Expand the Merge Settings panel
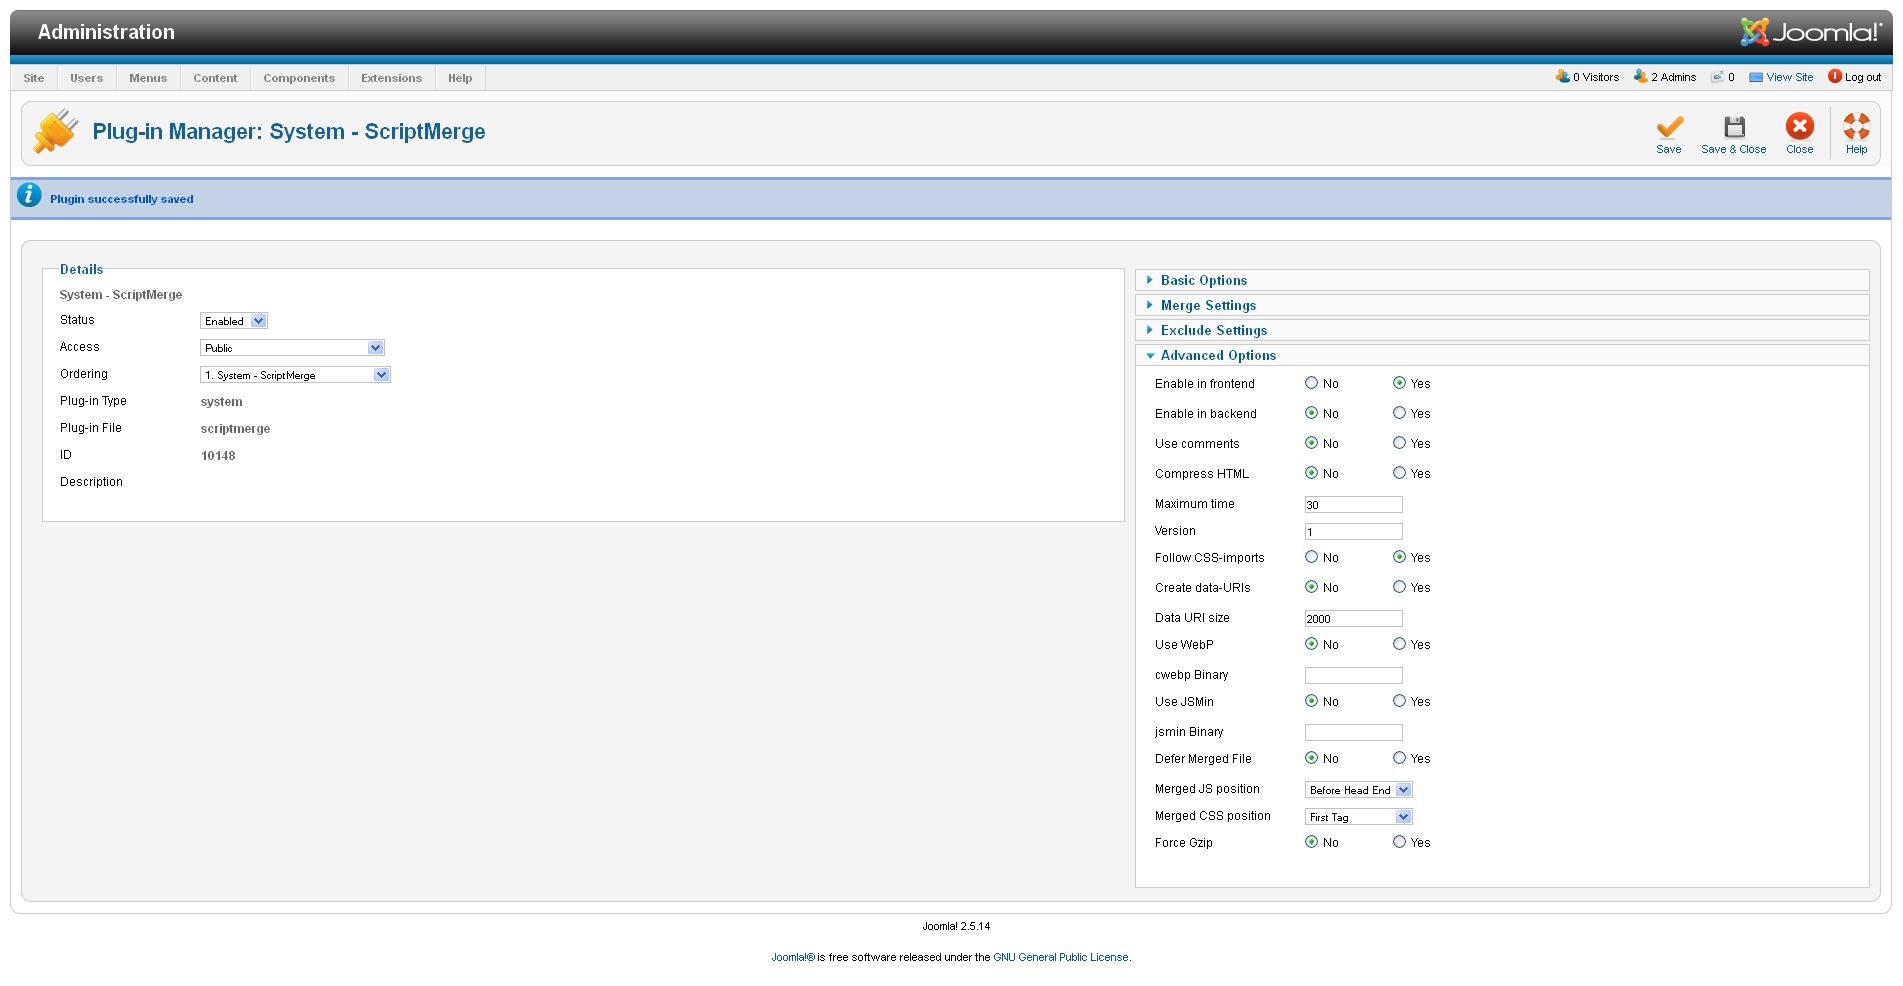The height and width of the screenshot is (986, 1903). pyautogui.click(x=1207, y=305)
